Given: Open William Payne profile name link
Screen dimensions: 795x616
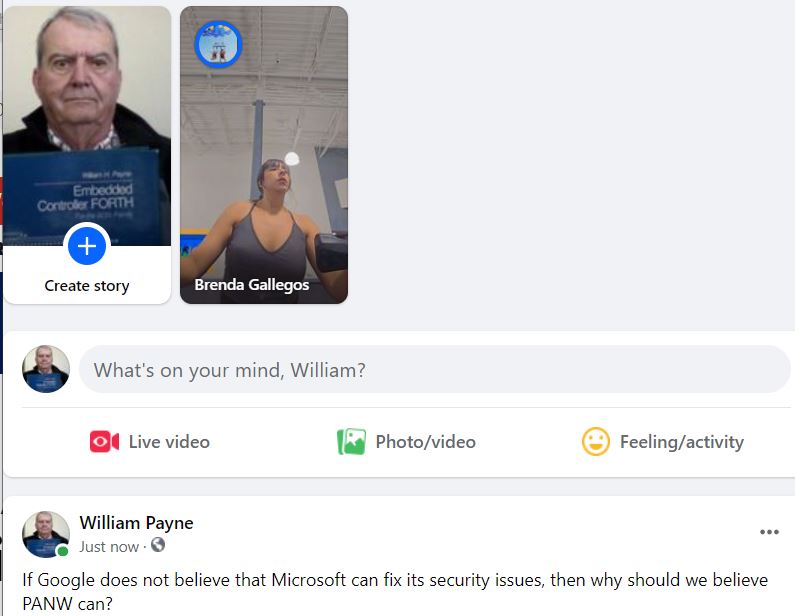Looking at the screenshot, I should click(136, 523).
